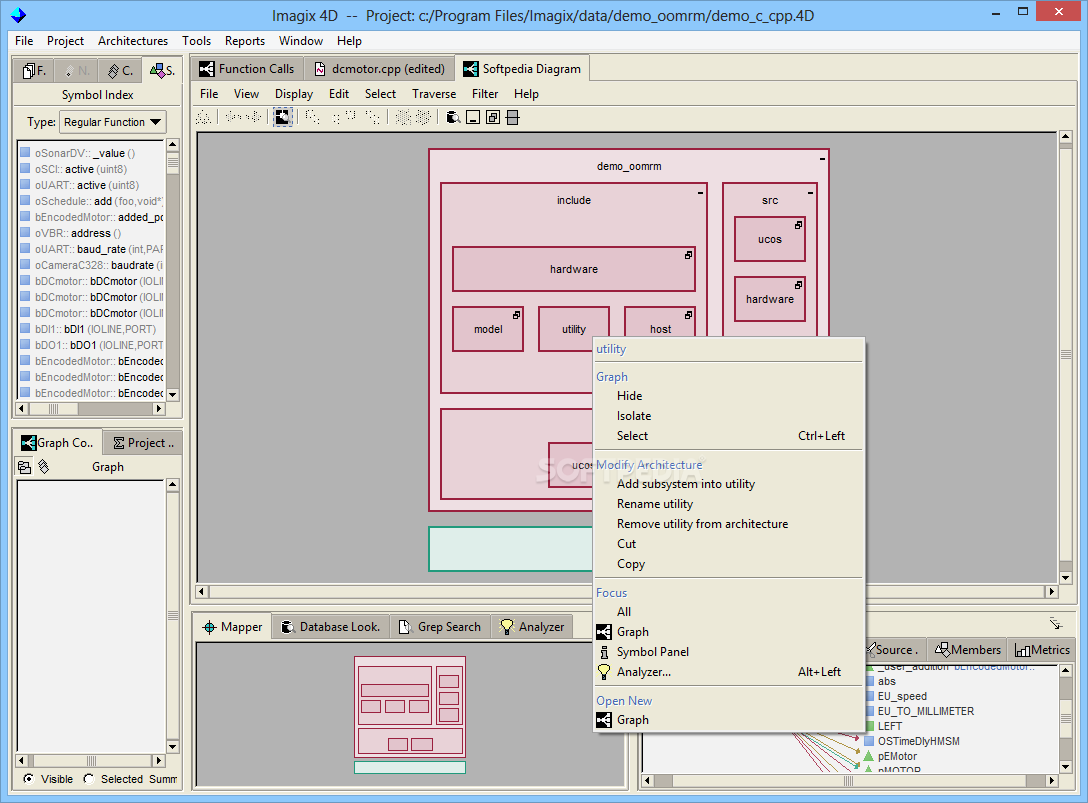Screen dimensions: 1088x803
Task: Click the diagram's horizontal scrollbar left arrow
Action: 202,592
